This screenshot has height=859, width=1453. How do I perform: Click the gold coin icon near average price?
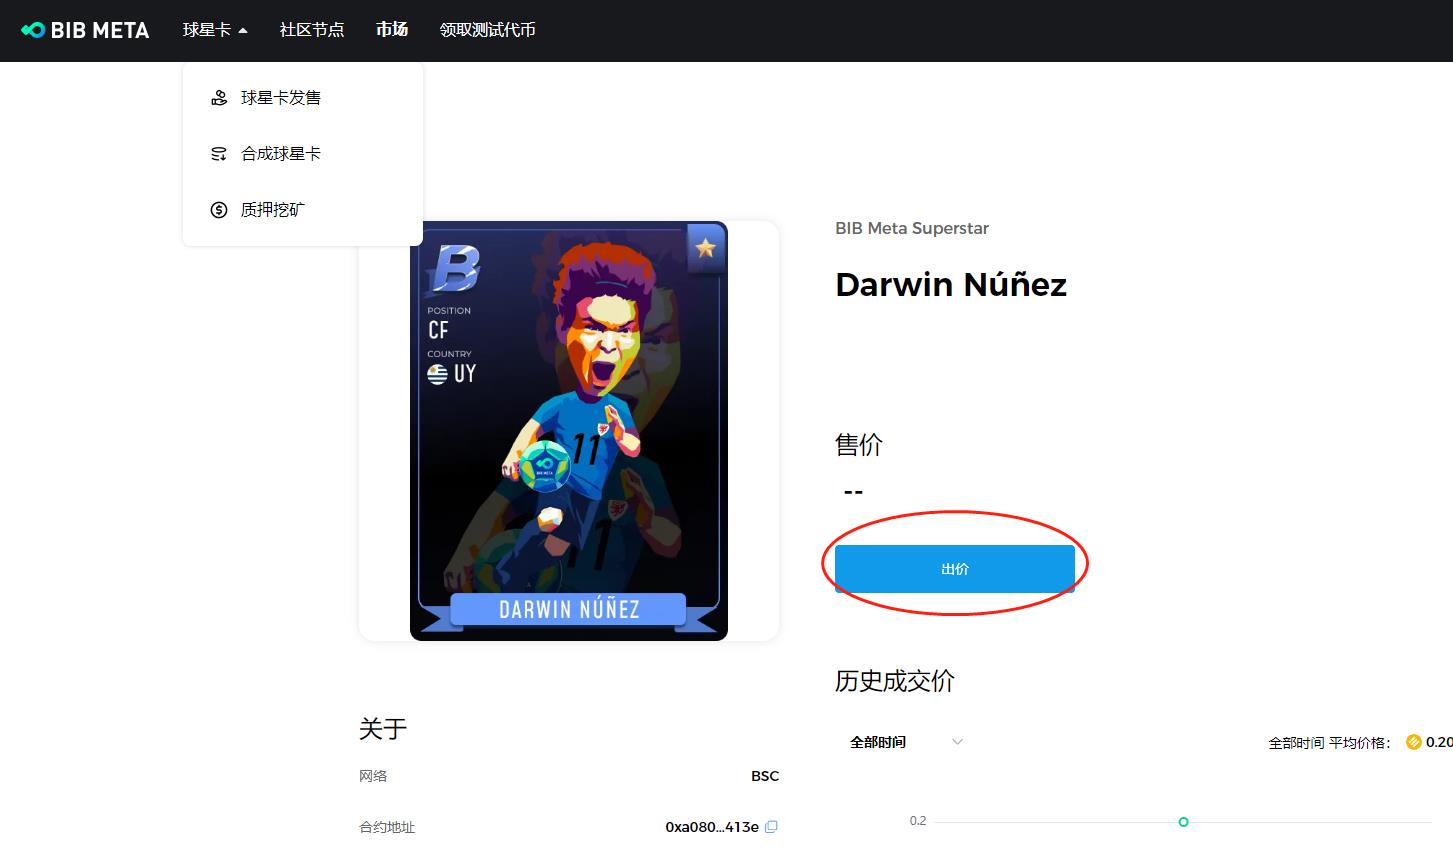point(1414,742)
